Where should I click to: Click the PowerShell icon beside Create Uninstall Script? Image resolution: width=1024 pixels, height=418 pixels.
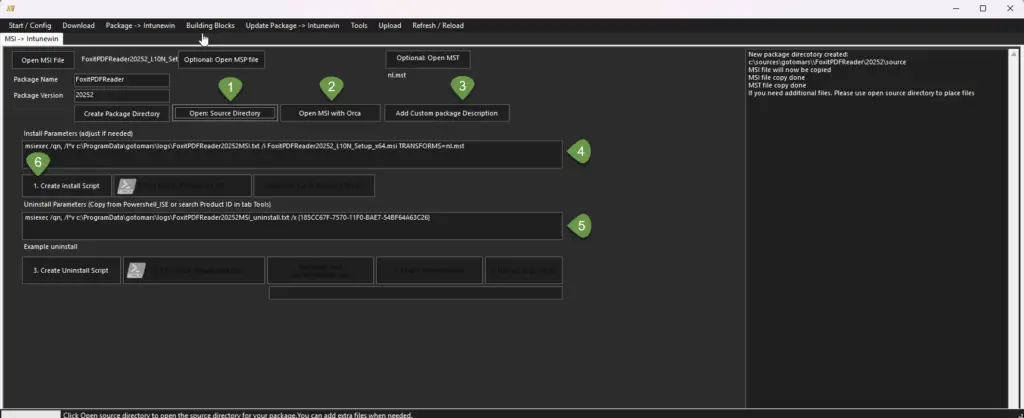click(x=135, y=270)
